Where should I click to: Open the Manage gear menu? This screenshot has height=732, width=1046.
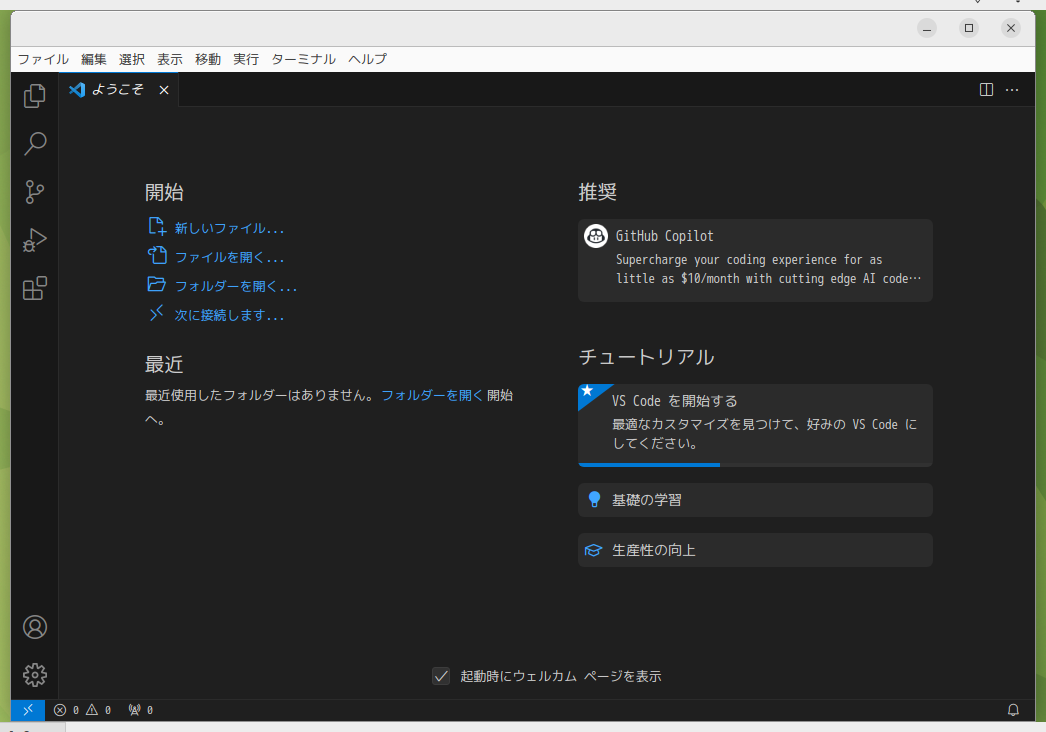coord(35,675)
